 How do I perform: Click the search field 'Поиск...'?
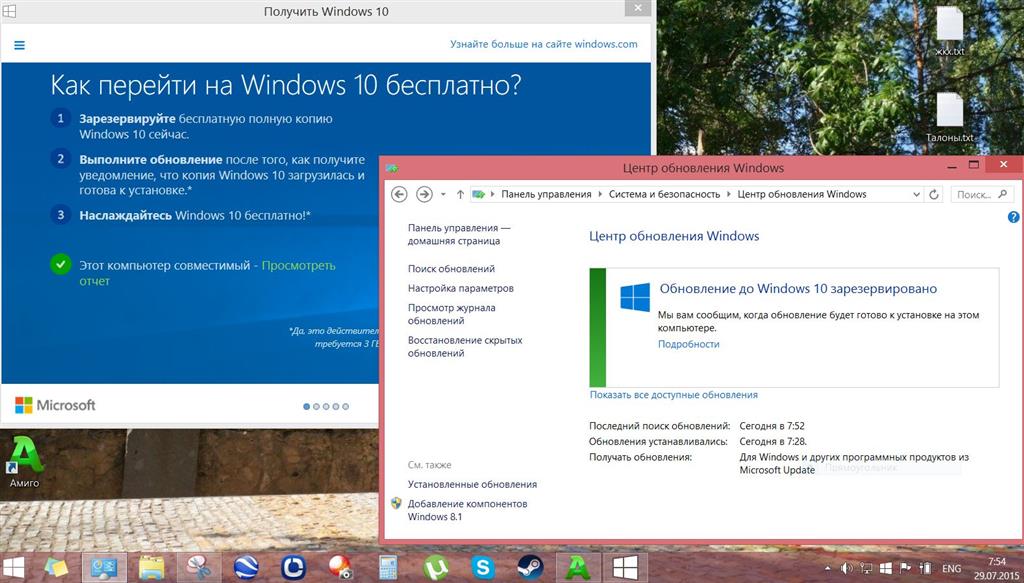tap(981, 195)
